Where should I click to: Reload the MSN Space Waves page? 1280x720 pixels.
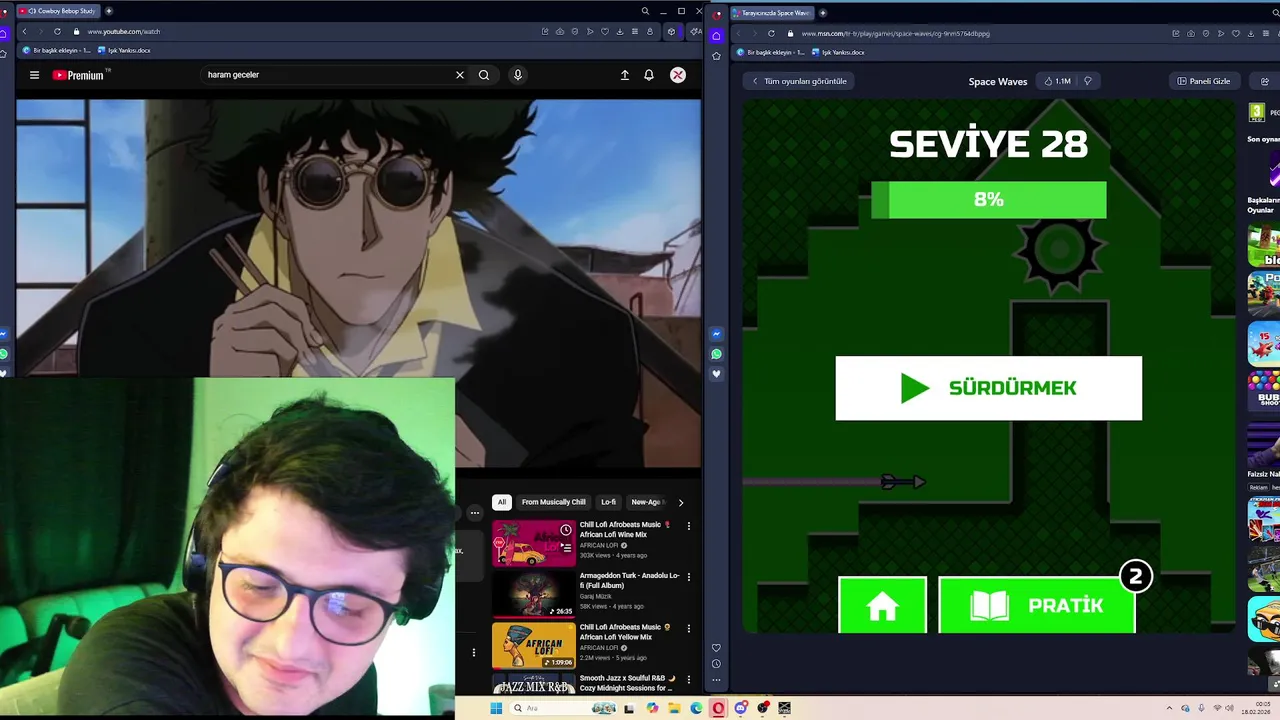coord(771,33)
